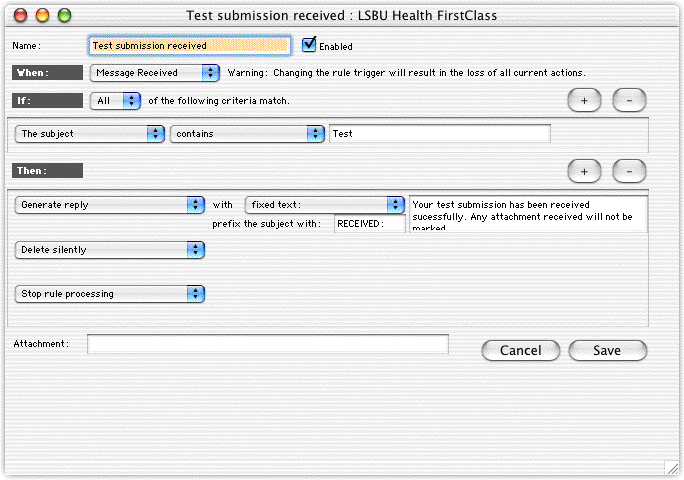Click the red close window button
This screenshot has height=480, width=684.
[22, 16]
